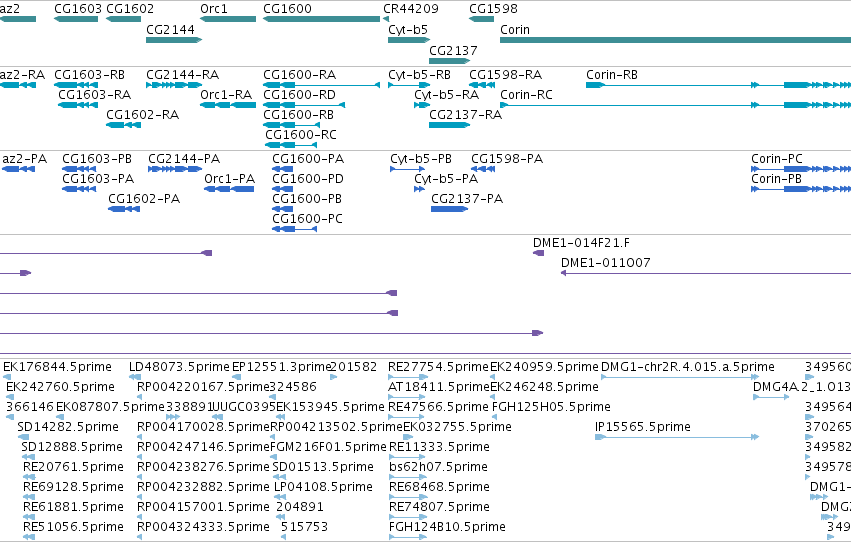Image resolution: width=851 pixels, height=542 pixels.
Task: Click transcript CG1603-RA
Action: (x=94, y=94)
